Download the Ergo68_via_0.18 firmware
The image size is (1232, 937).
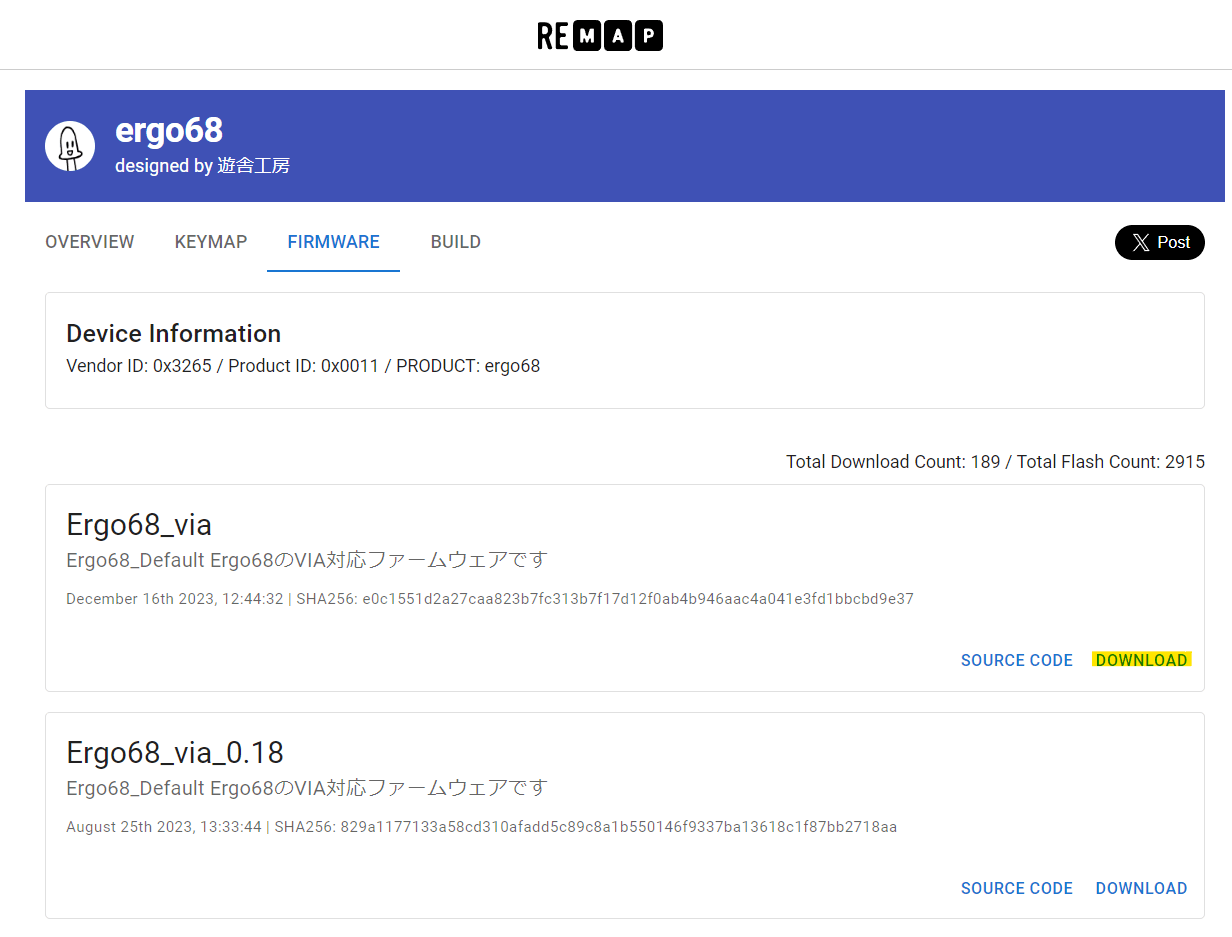point(1142,888)
